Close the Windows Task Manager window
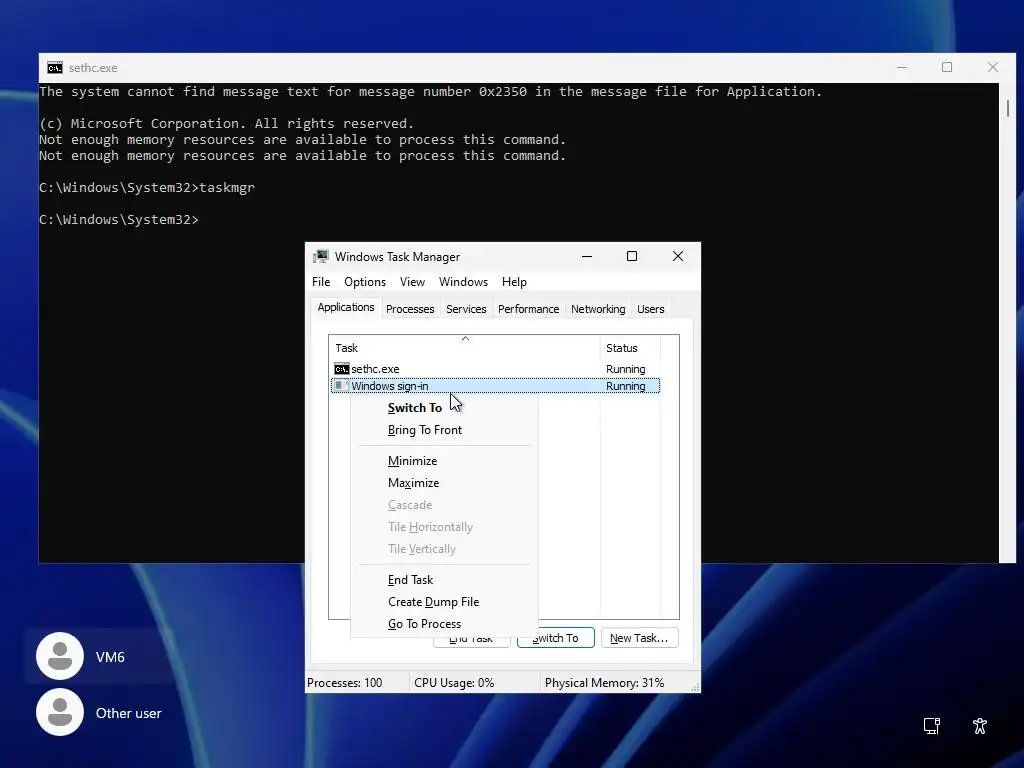 click(678, 257)
